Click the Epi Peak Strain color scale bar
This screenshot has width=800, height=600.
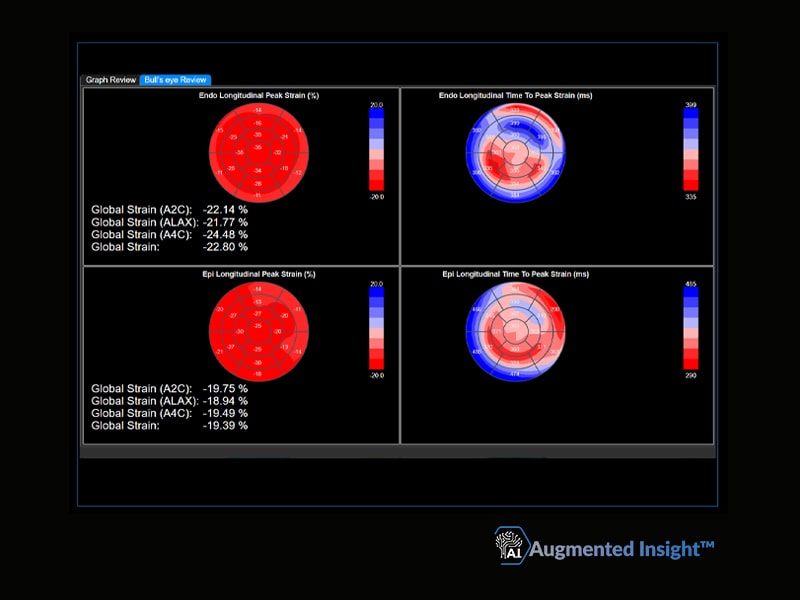[x=377, y=329]
